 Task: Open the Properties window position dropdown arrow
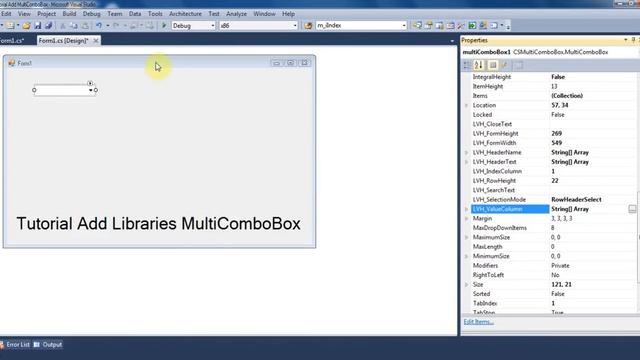[x=625, y=40]
